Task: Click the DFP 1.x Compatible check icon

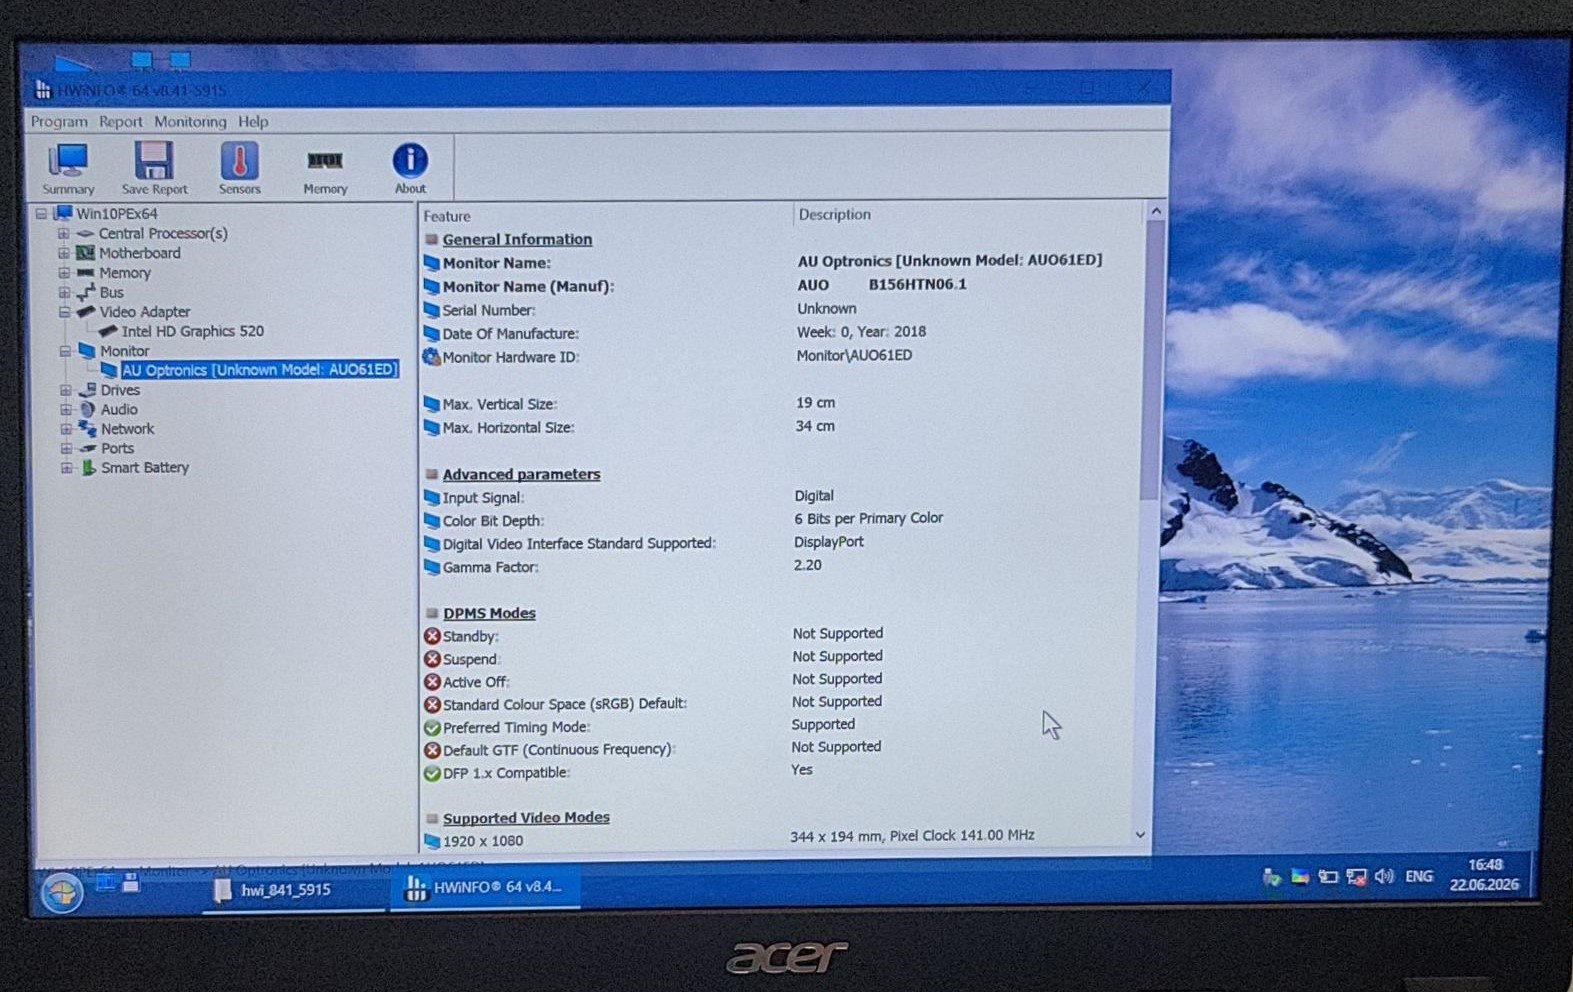Action: [432, 773]
